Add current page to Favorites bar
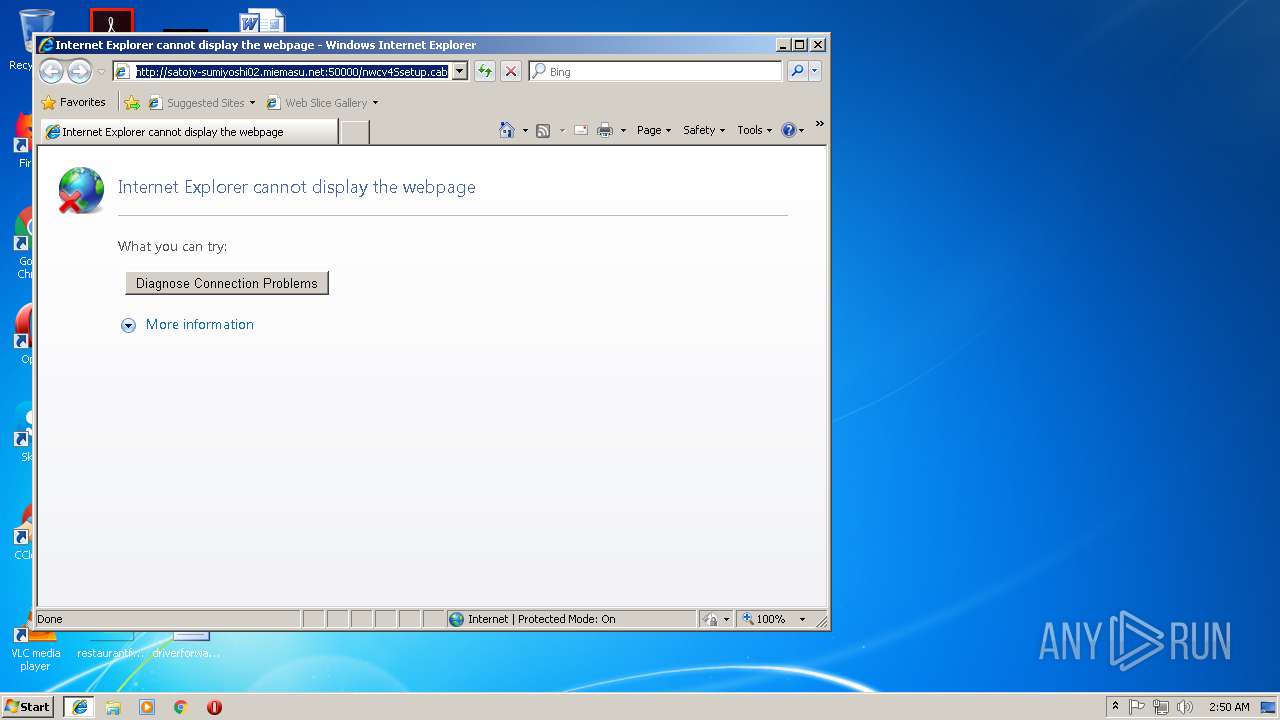 (x=132, y=103)
